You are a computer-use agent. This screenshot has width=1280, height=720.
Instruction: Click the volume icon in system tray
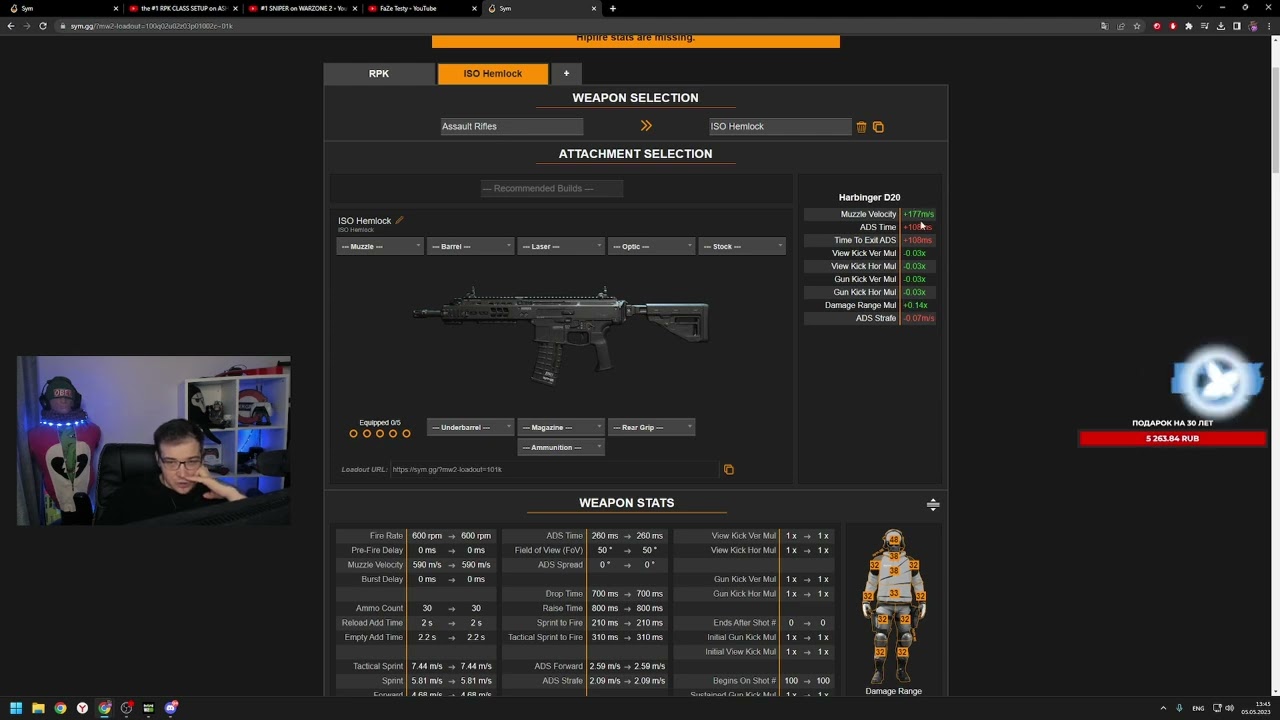point(1229,708)
